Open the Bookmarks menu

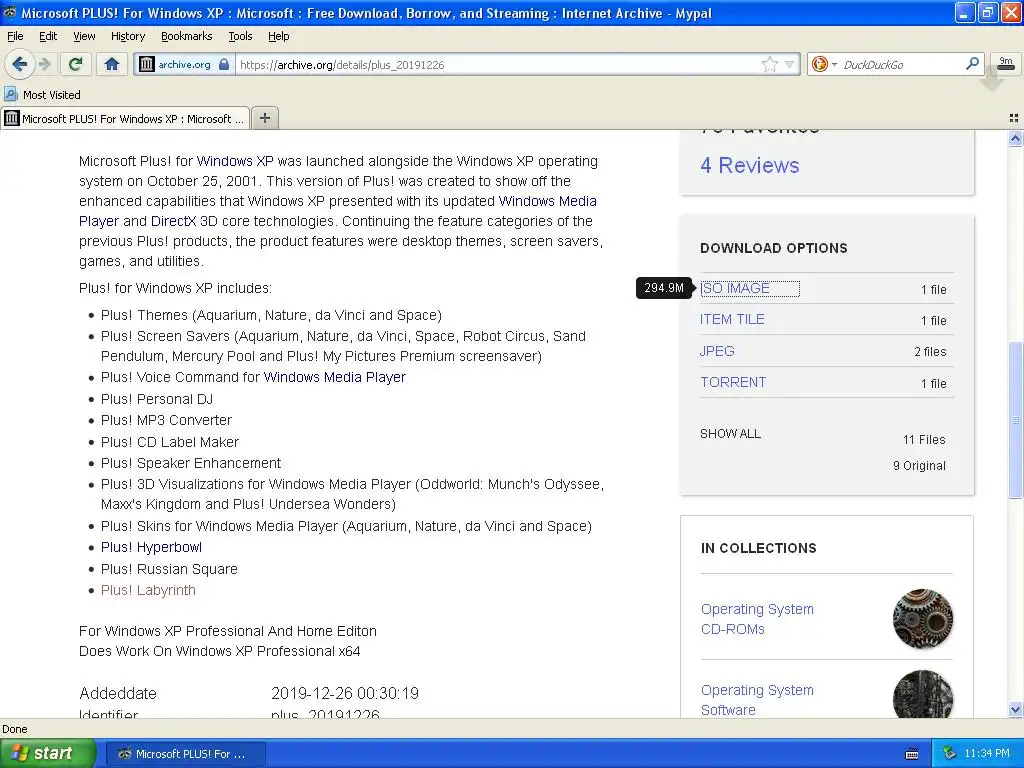187,37
